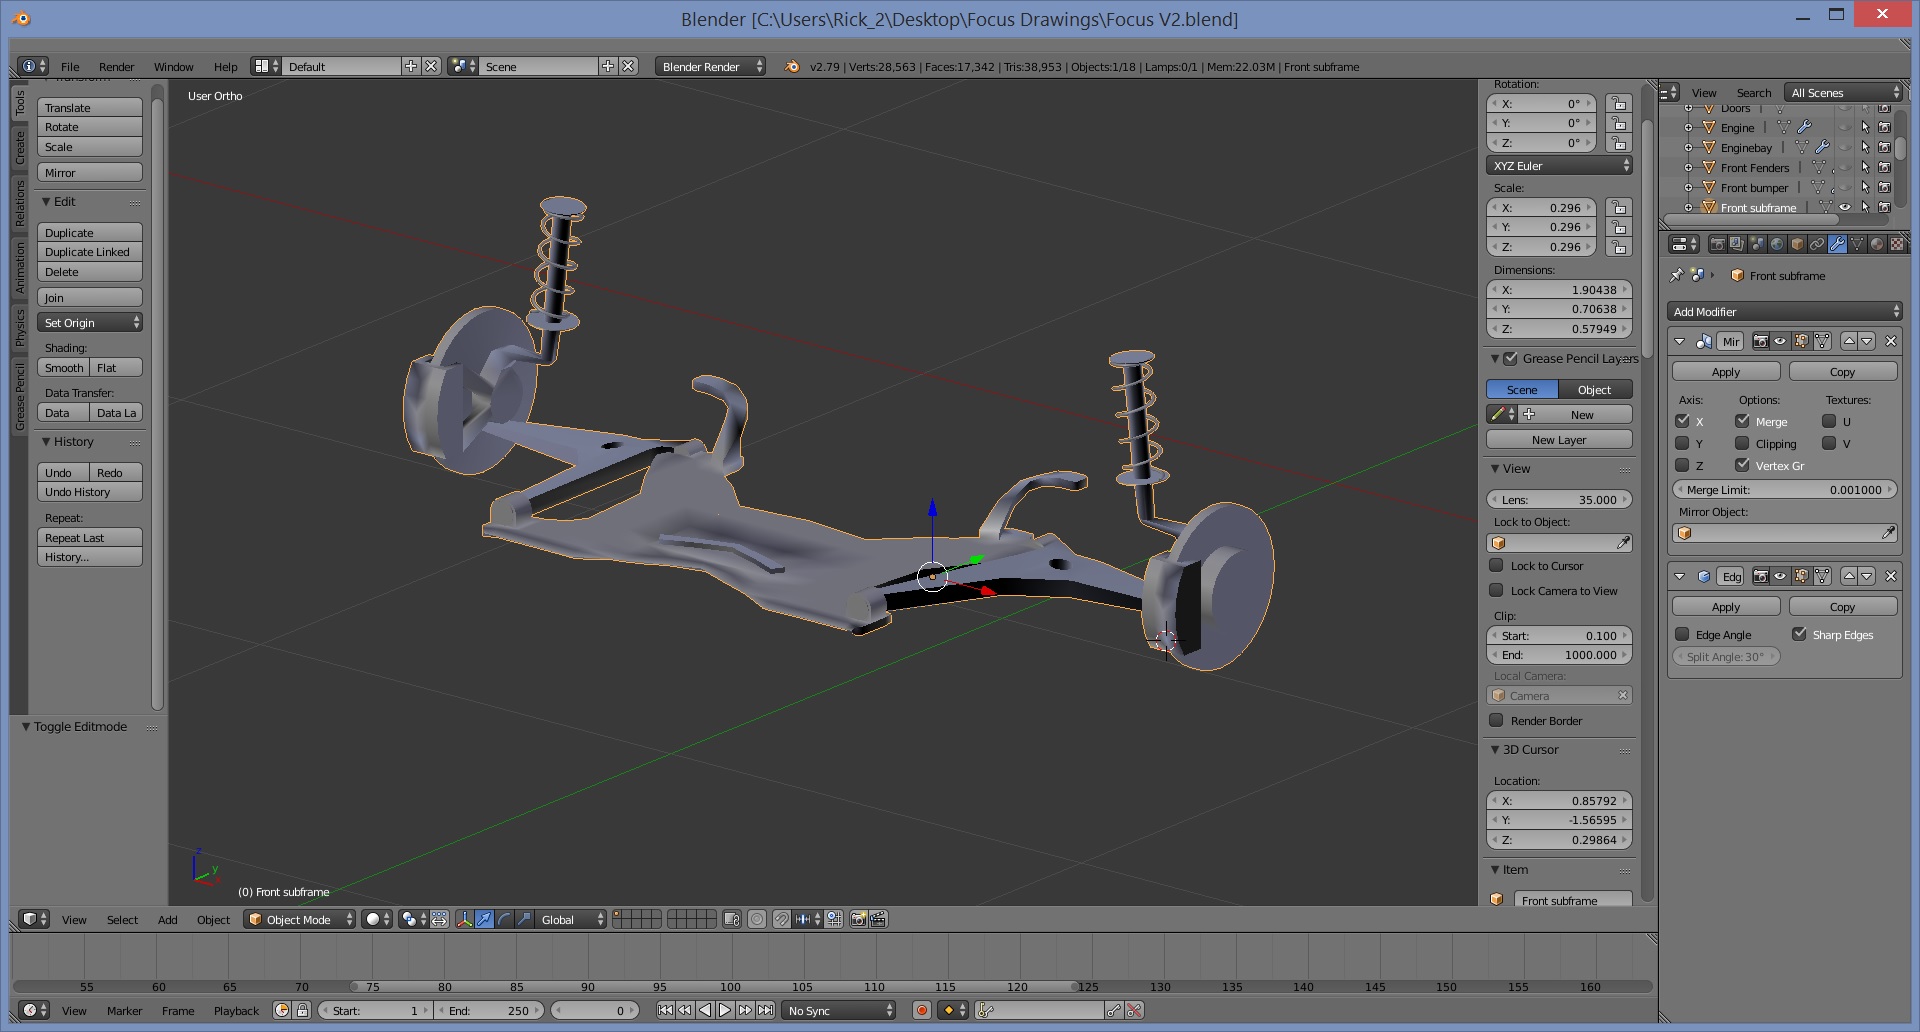
Task: Toggle the Clipping option checkbox
Action: point(1742,443)
